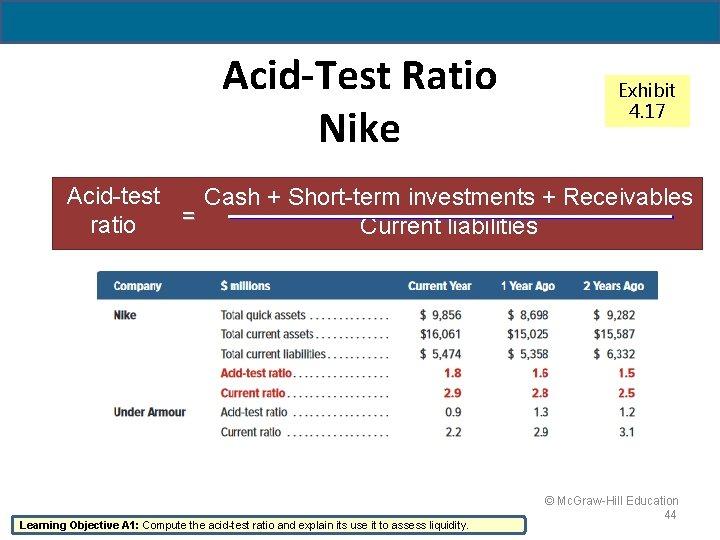Click the quick assets value $ 9,282
720x540 pixels.
pyautogui.click(x=614, y=315)
